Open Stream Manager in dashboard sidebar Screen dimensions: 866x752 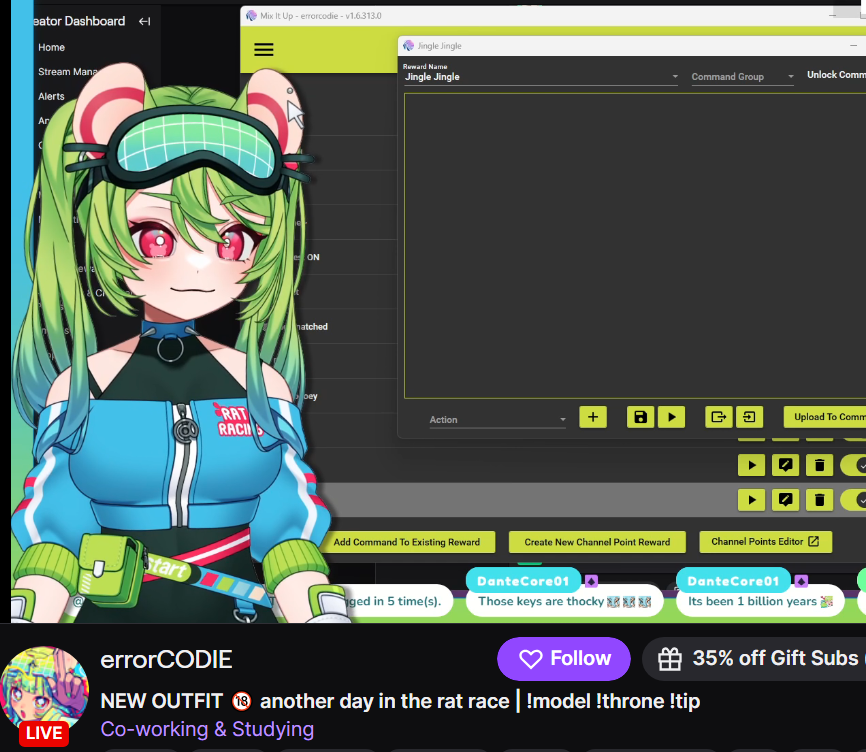coord(67,72)
